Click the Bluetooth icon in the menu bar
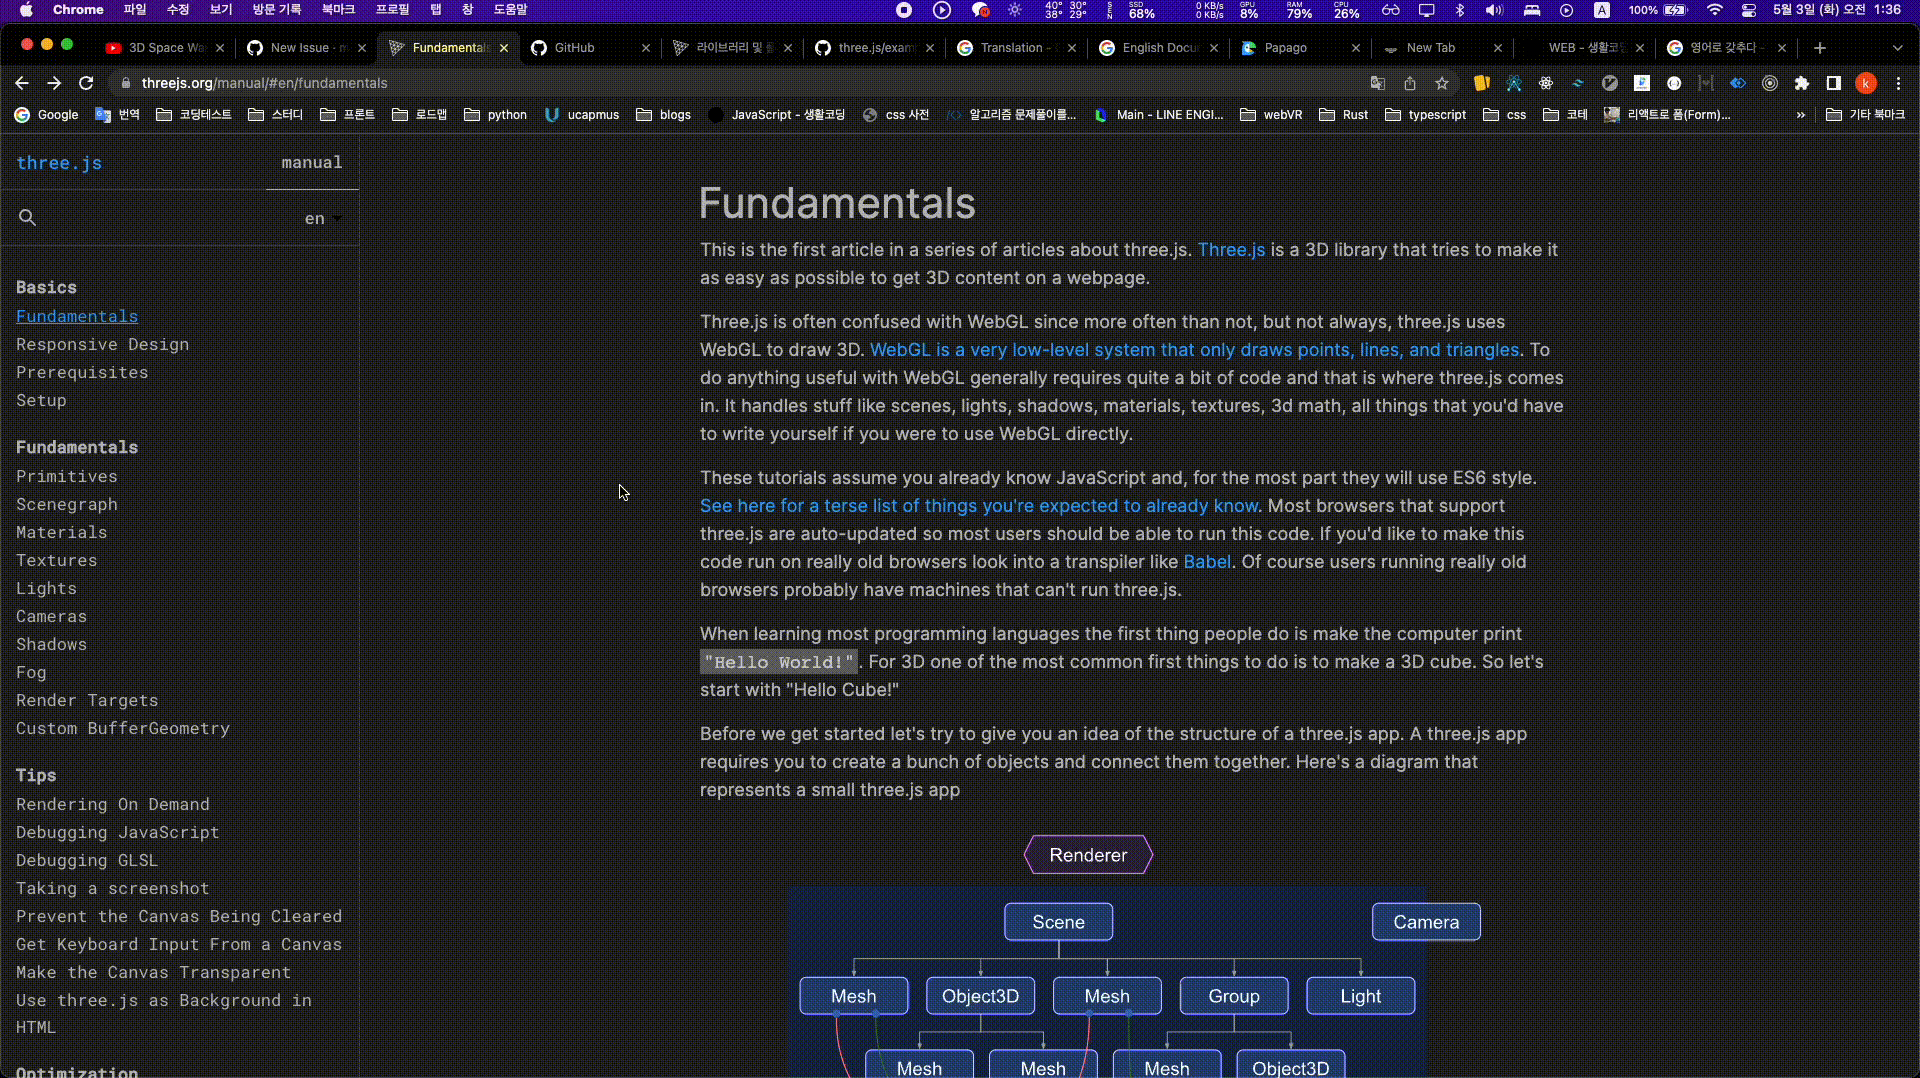Image resolution: width=1920 pixels, height=1078 pixels. pyautogui.click(x=1460, y=10)
